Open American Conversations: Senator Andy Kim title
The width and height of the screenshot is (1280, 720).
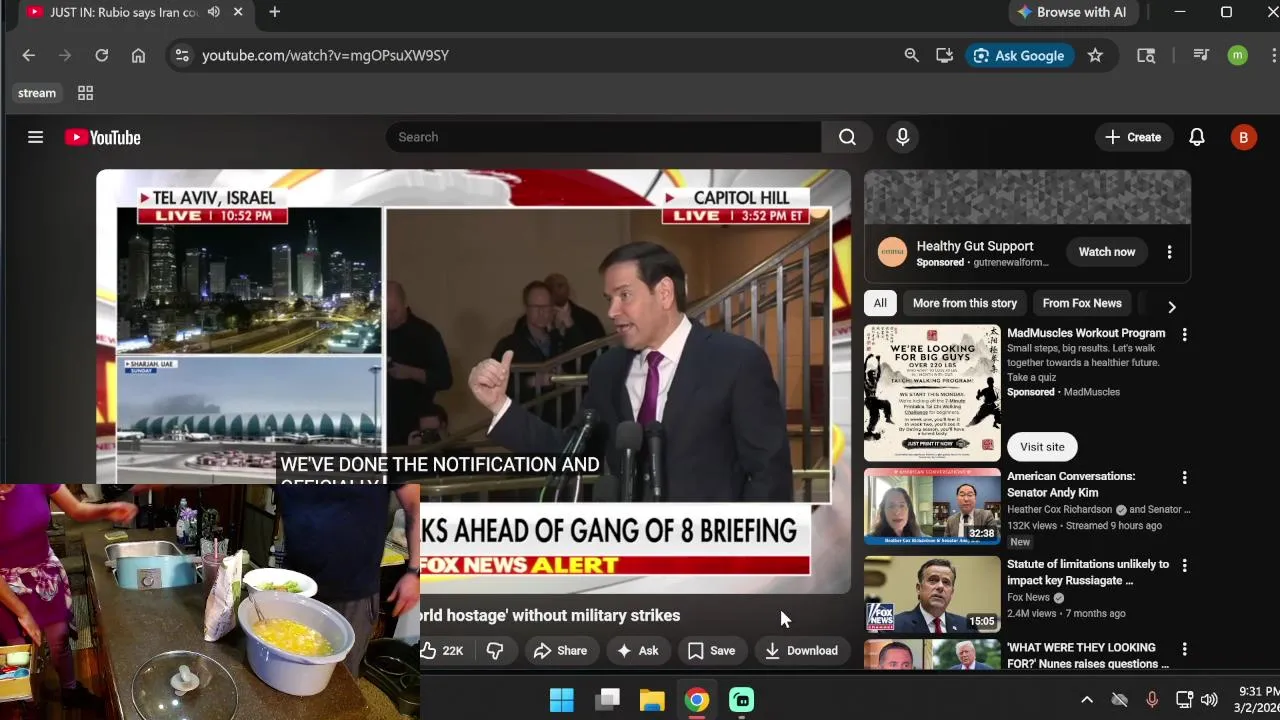pos(1071,484)
